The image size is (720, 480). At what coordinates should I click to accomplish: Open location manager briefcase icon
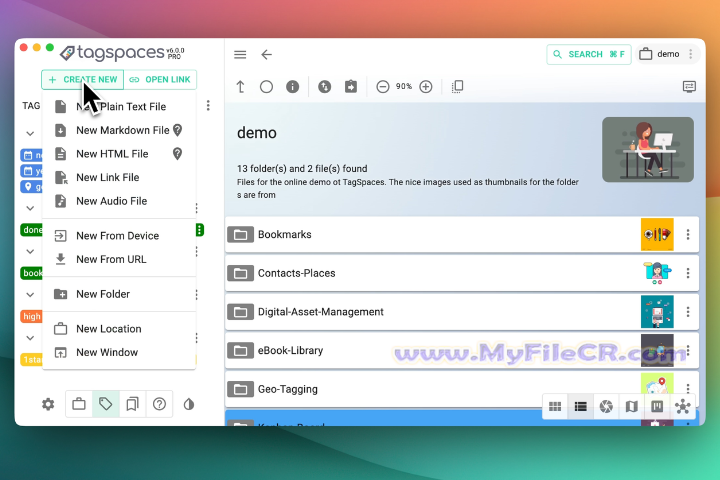click(x=79, y=404)
